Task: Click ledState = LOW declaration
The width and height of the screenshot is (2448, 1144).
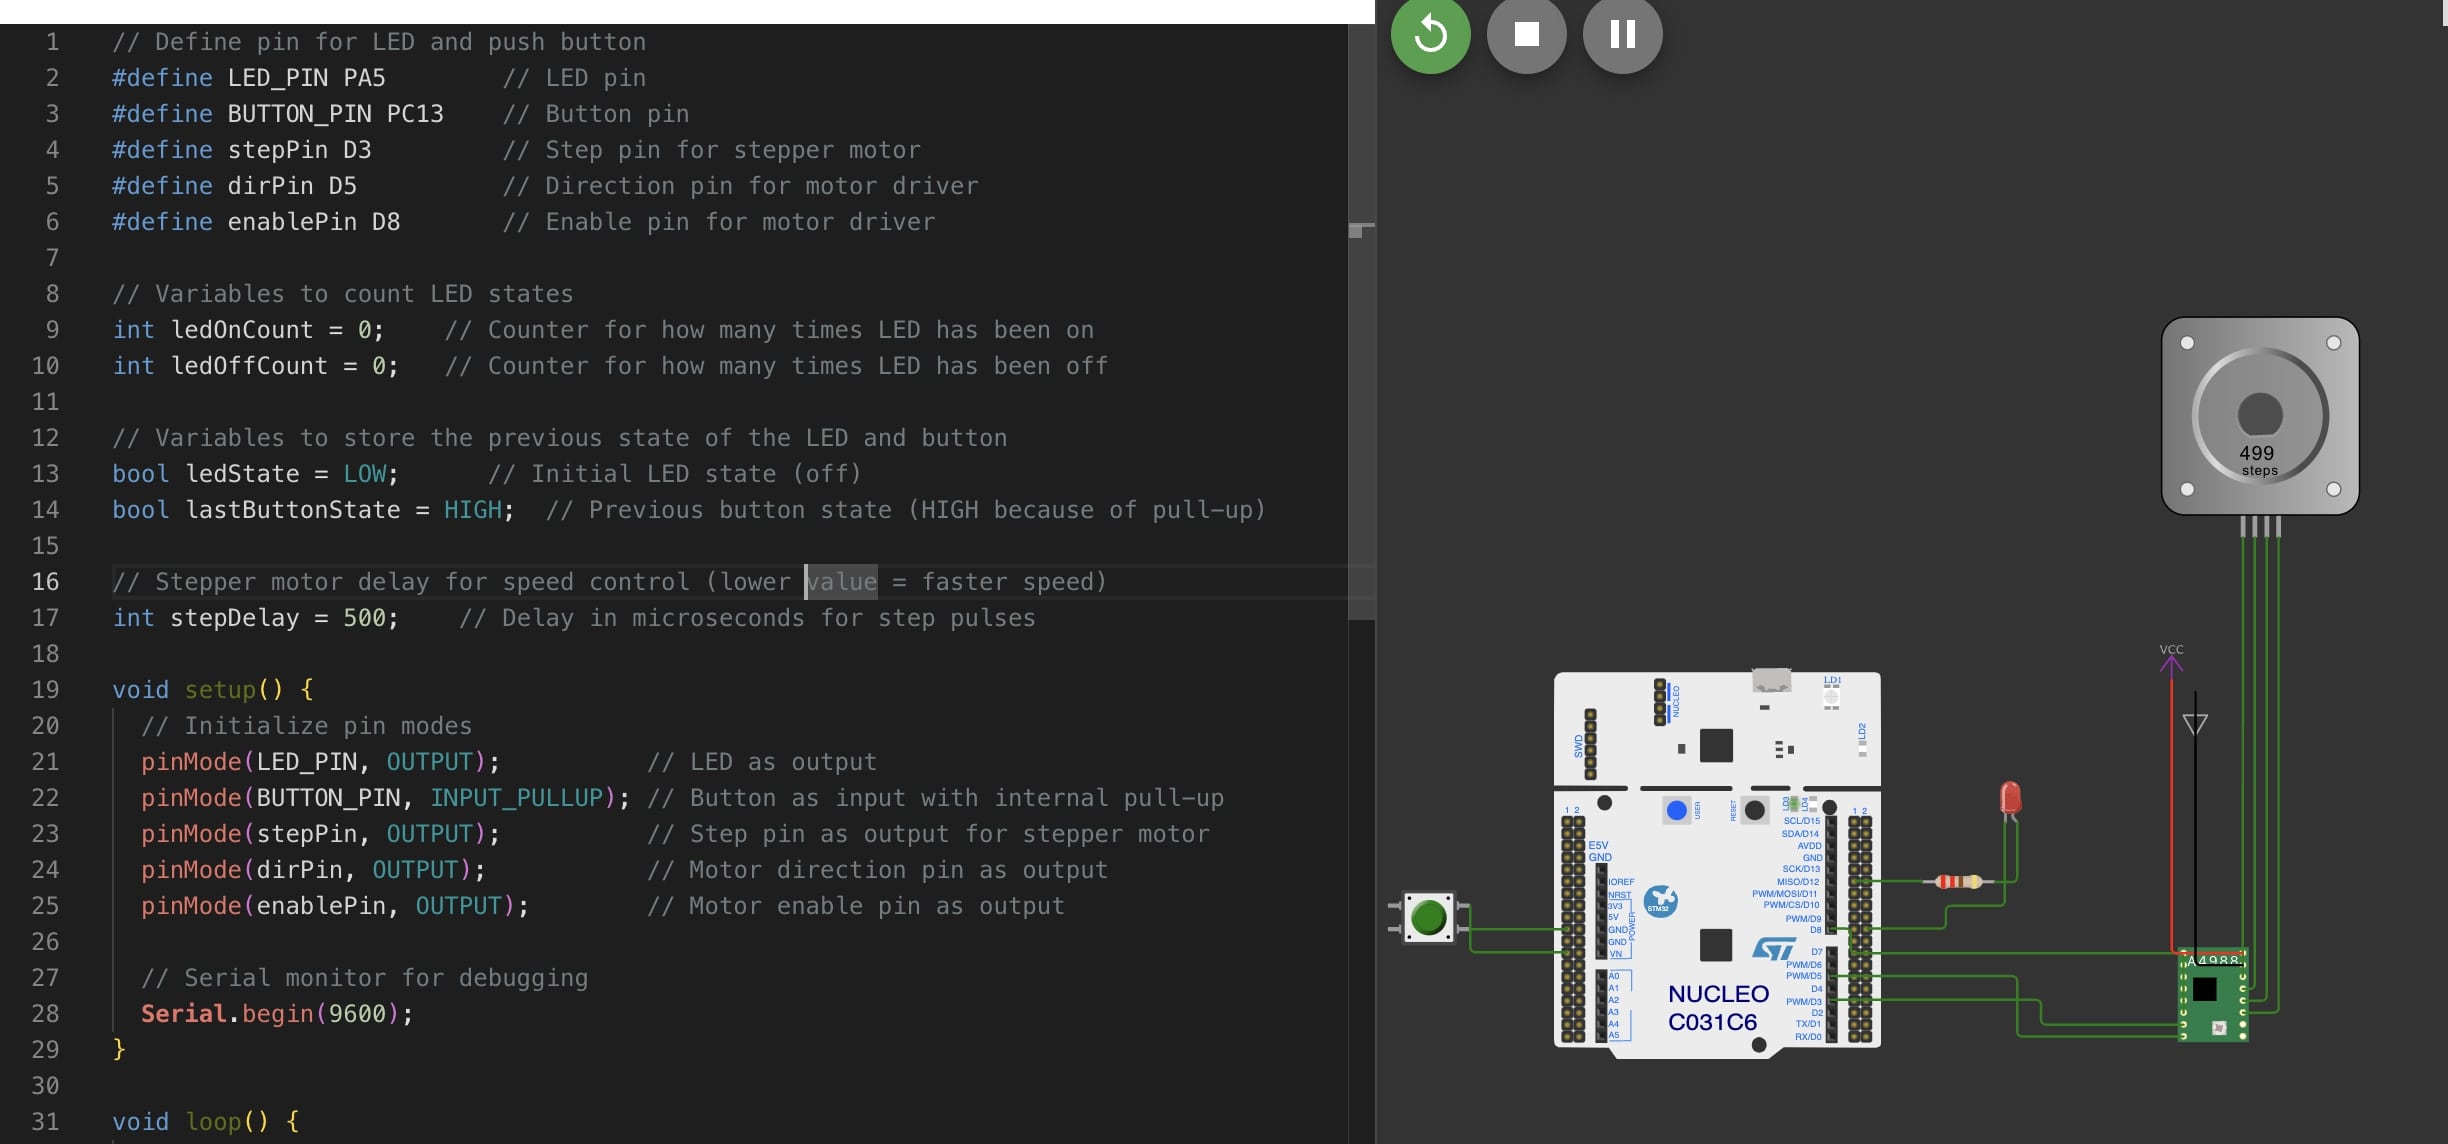Action: tap(255, 474)
